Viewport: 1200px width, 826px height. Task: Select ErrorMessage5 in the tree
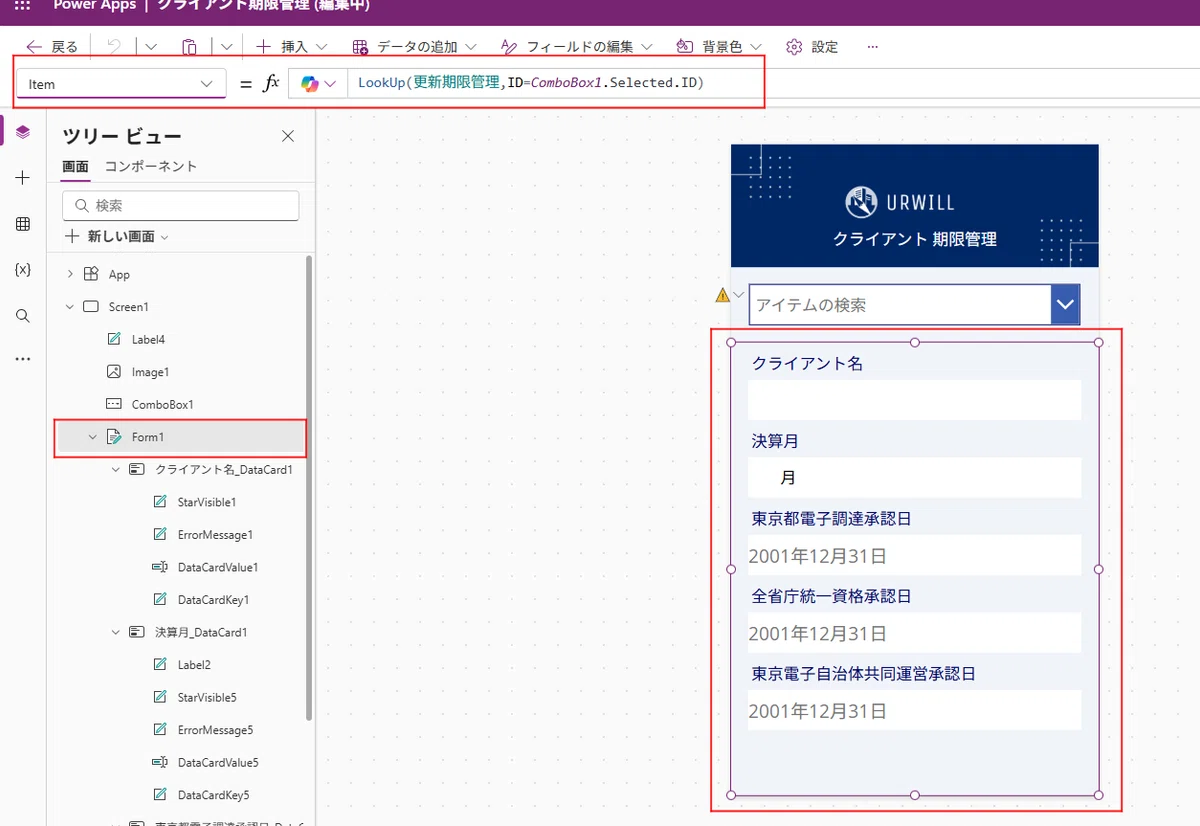215,730
